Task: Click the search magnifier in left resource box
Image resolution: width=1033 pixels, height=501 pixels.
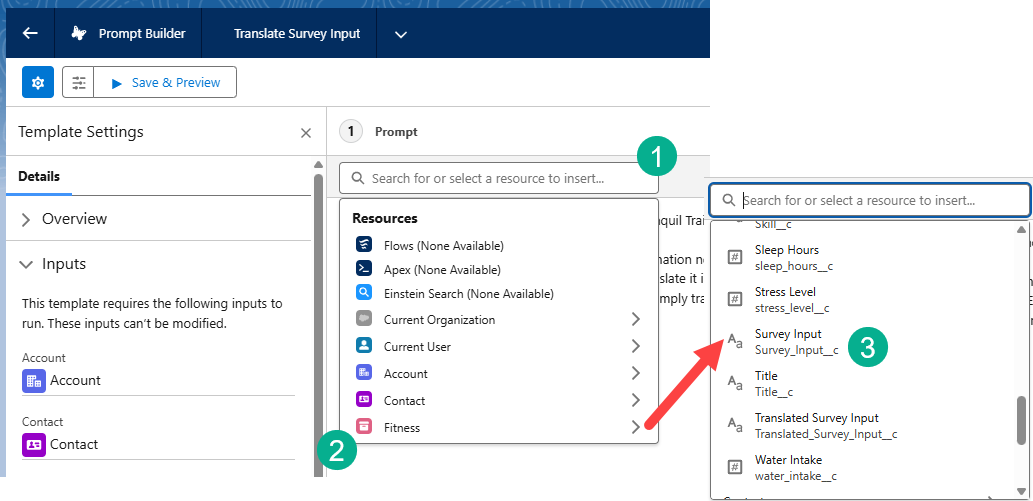Action: click(x=358, y=179)
